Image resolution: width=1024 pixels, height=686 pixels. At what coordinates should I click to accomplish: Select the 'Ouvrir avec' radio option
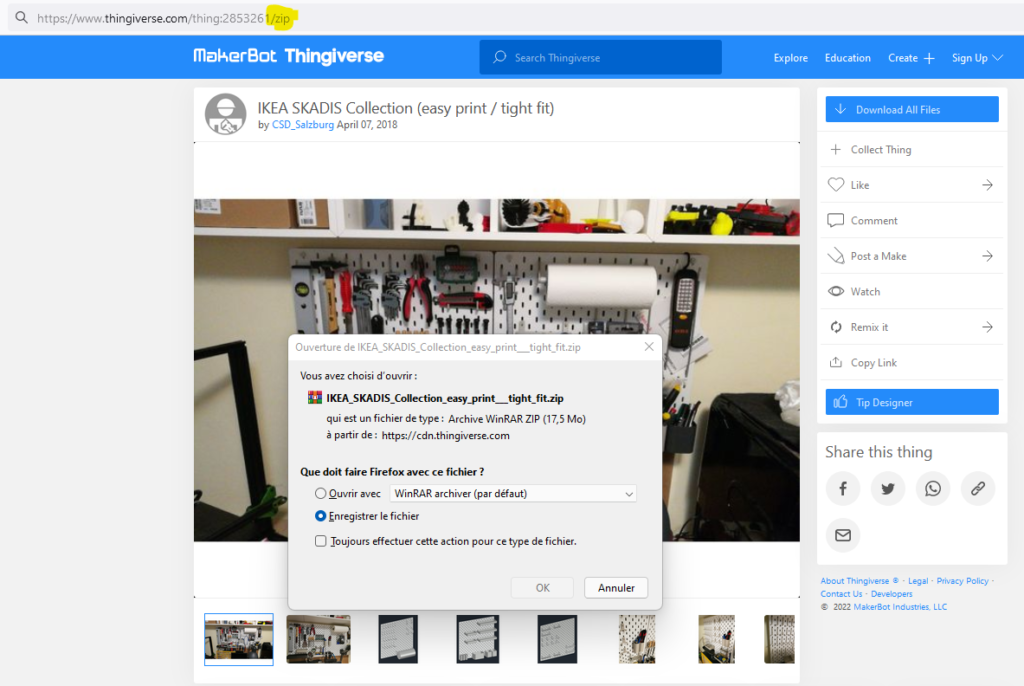click(320, 493)
